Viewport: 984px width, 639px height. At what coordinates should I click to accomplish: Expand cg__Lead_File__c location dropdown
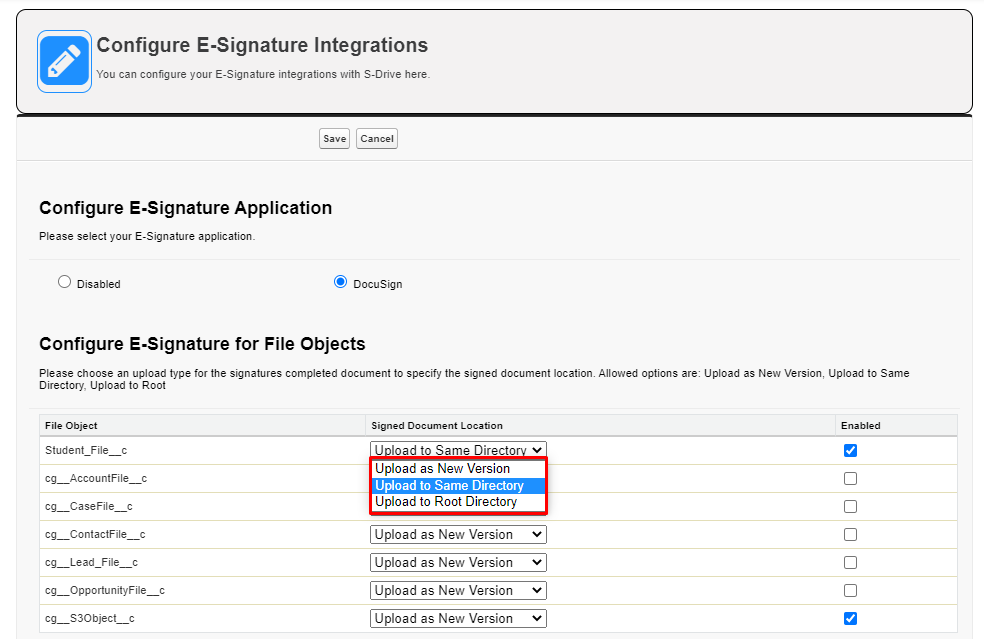[x=458, y=562]
